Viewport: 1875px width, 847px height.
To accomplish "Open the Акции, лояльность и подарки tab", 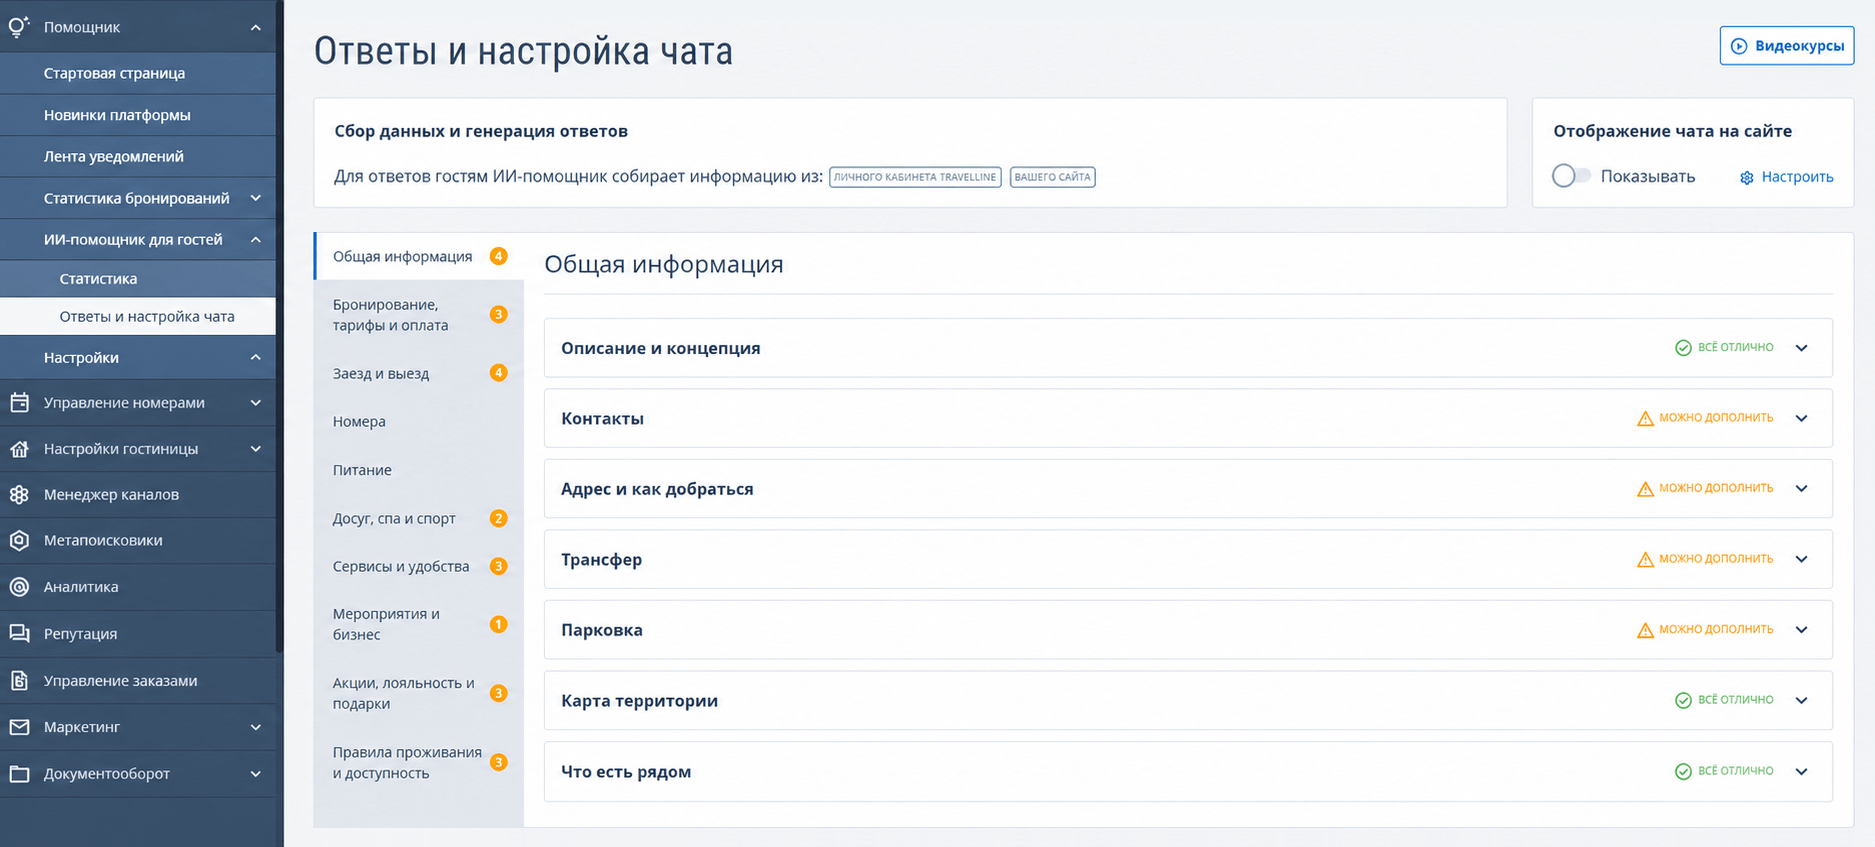I will pyautogui.click(x=419, y=693).
